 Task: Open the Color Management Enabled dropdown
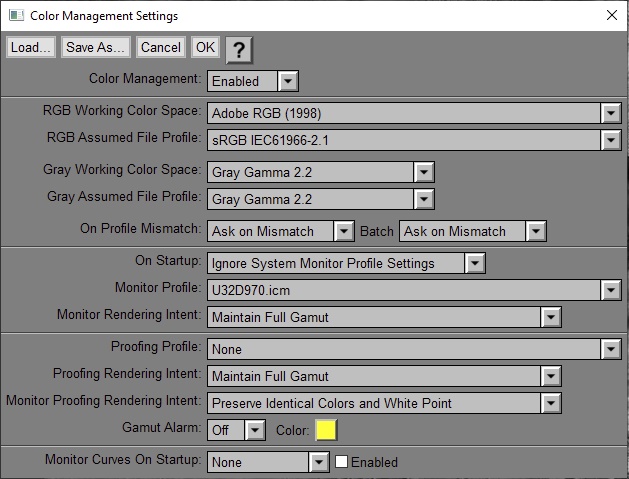click(287, 81)
